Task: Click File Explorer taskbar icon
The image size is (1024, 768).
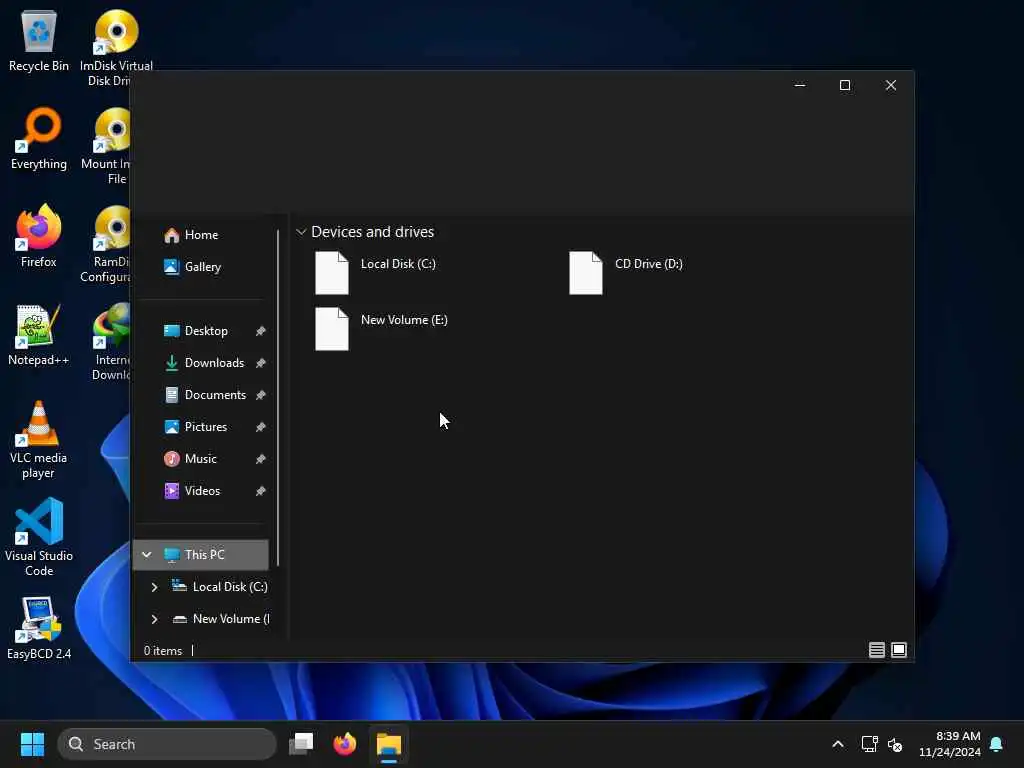Action: point(389,744)
